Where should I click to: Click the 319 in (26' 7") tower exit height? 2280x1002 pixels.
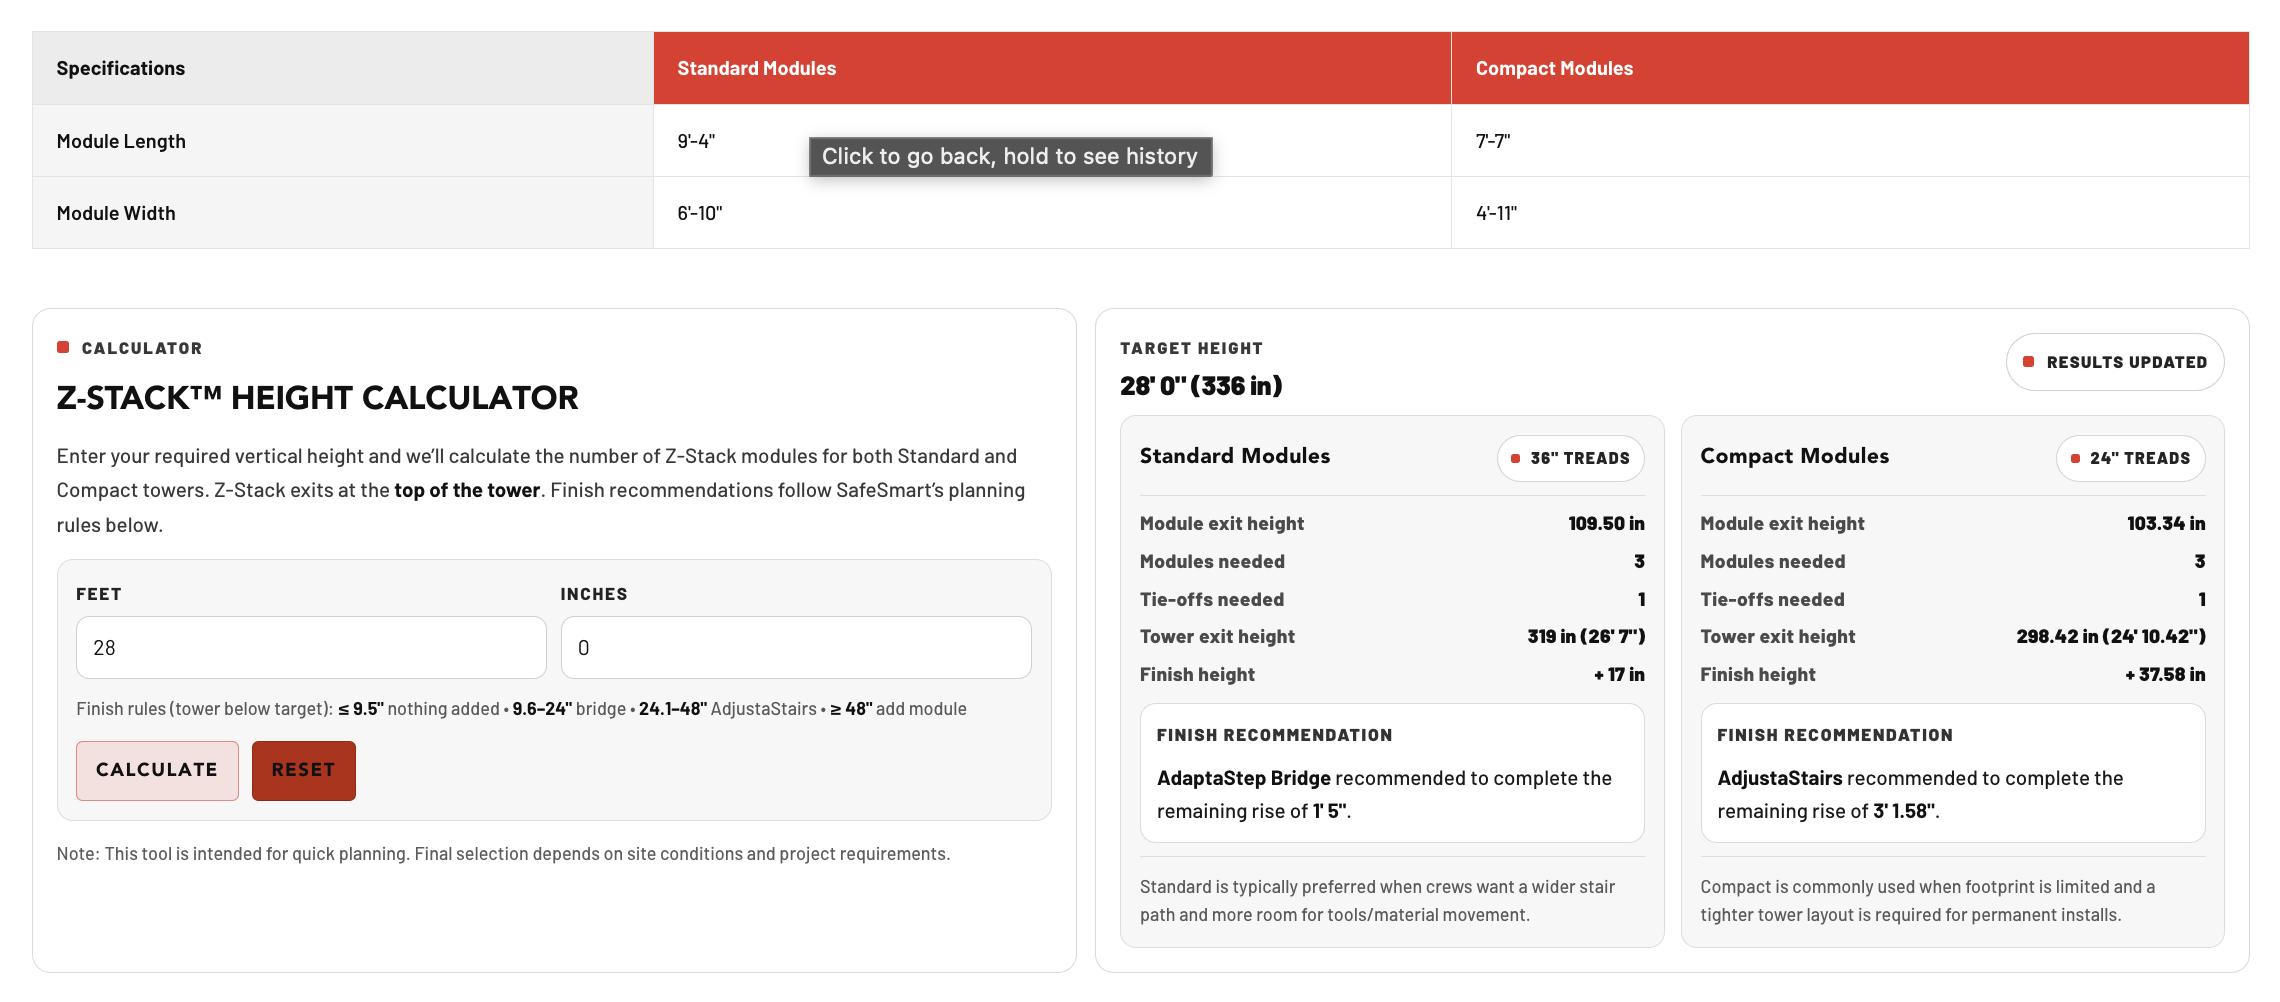pyautogui.click(x=1586, y=636)
